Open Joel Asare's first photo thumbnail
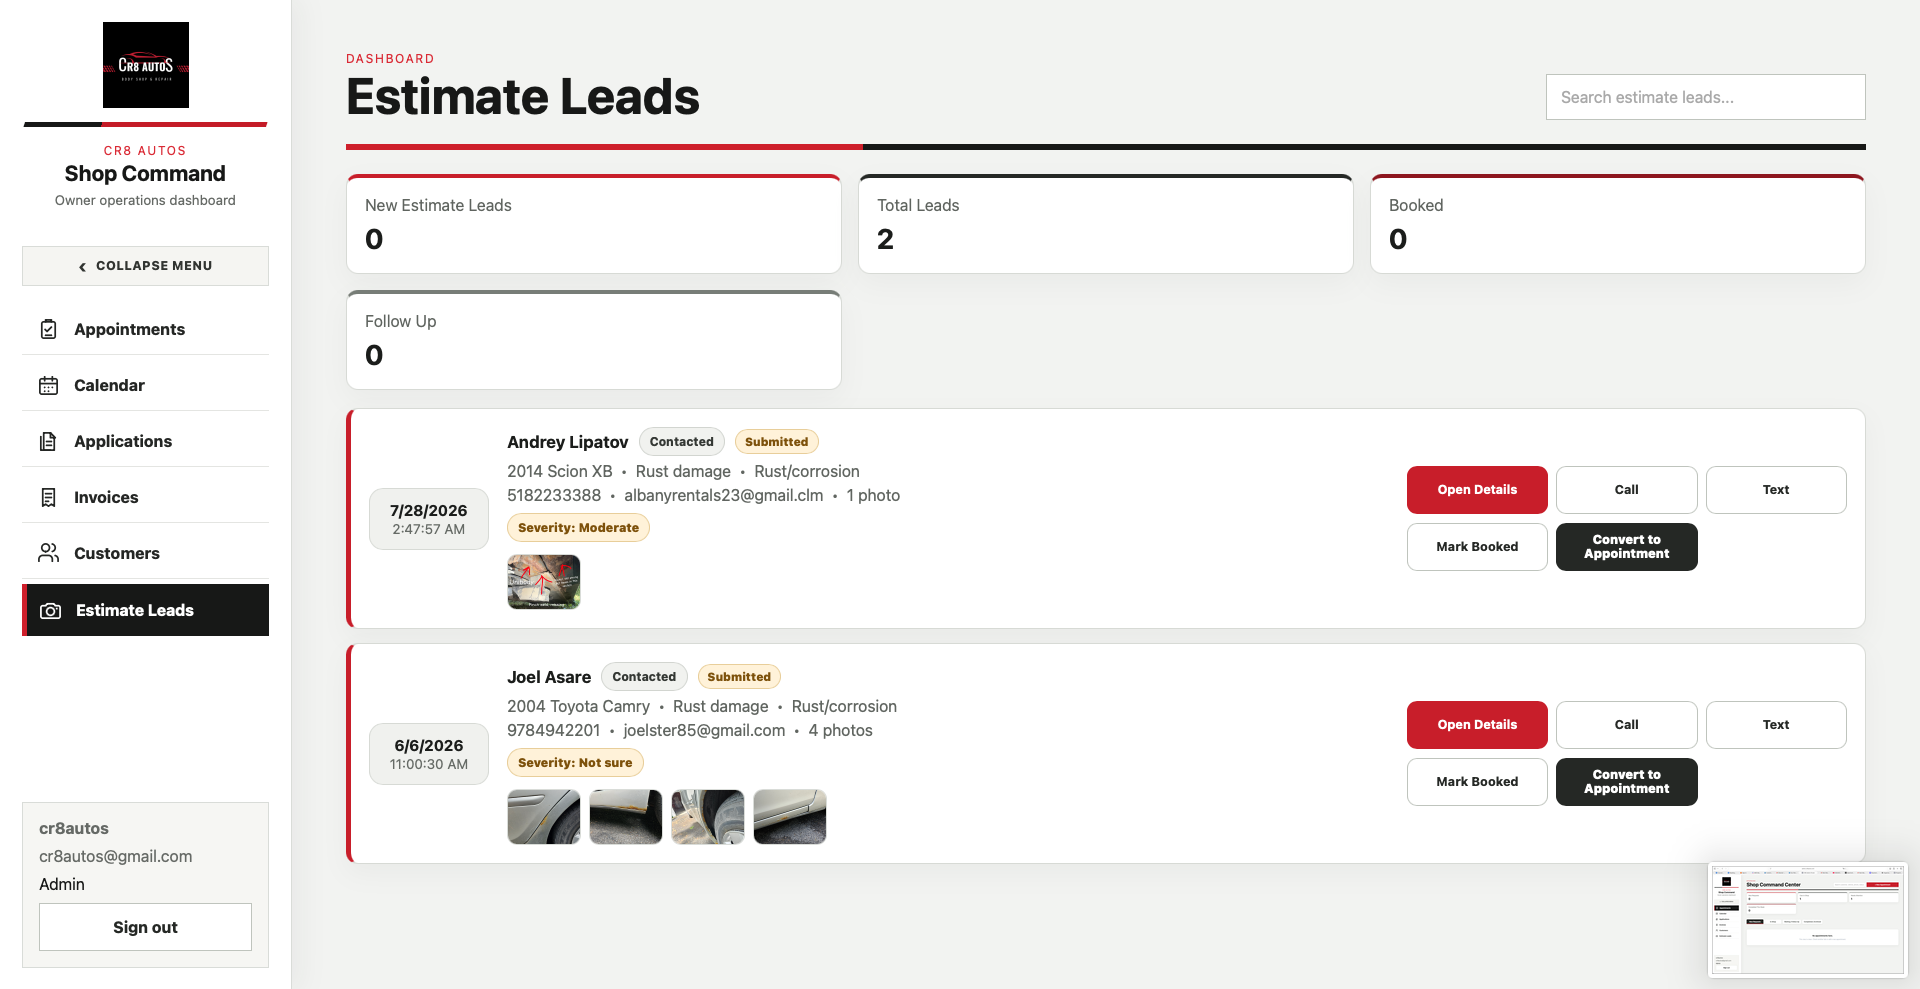Screen dimensions: 1920x989 click(x=544, y=817)
